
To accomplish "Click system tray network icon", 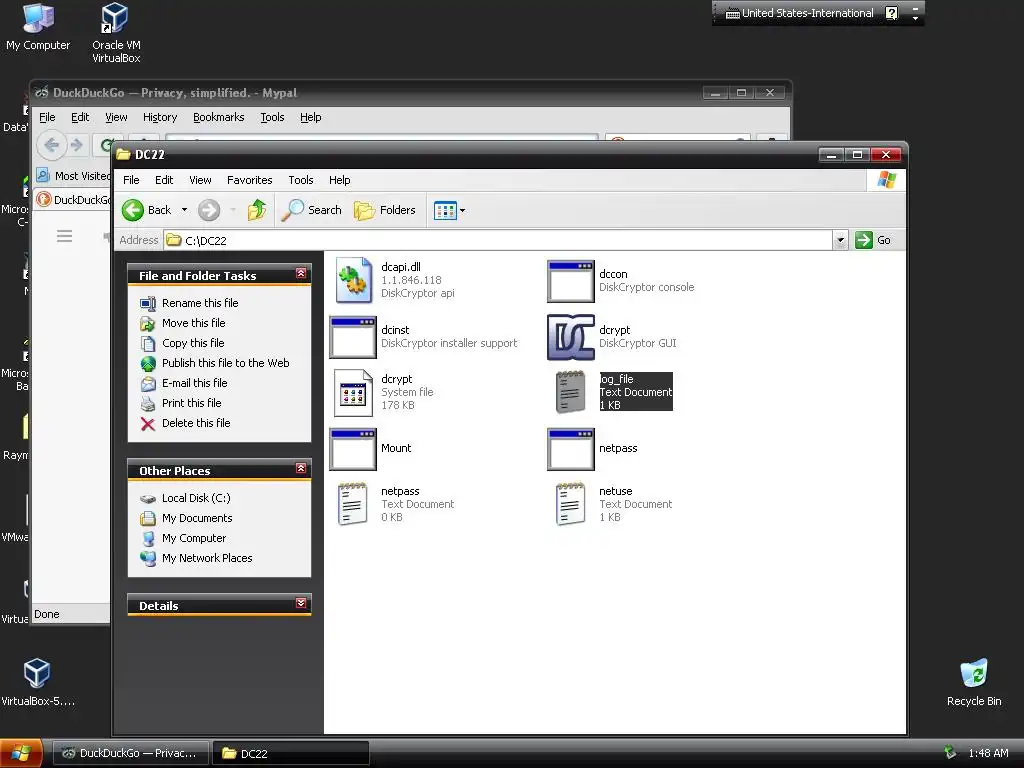I will [x=950, y=752].
